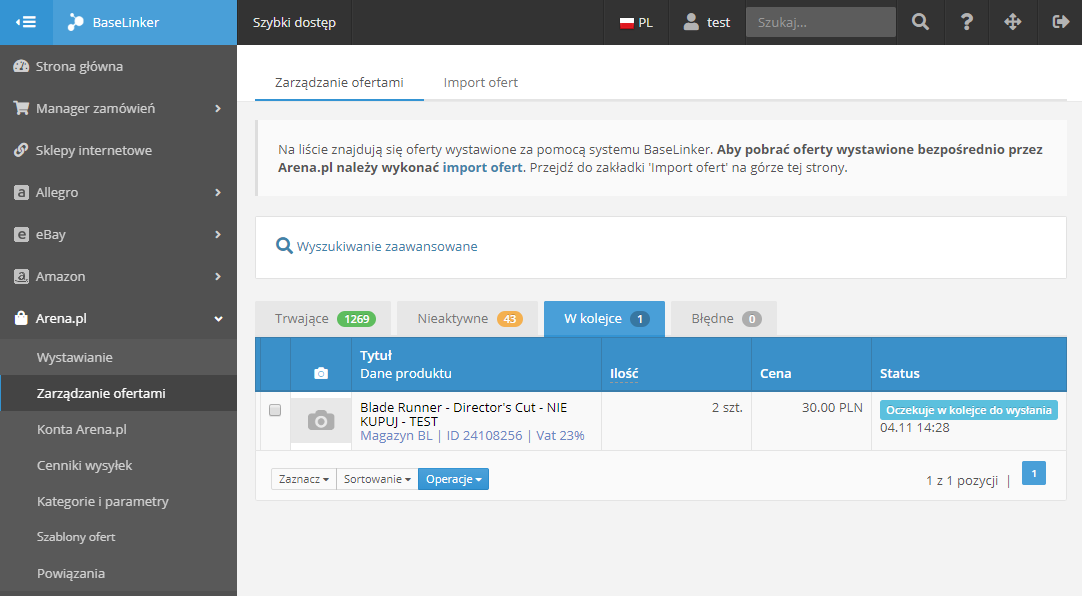Log out using the exit arrow icon

click(x=1060, y=22)
